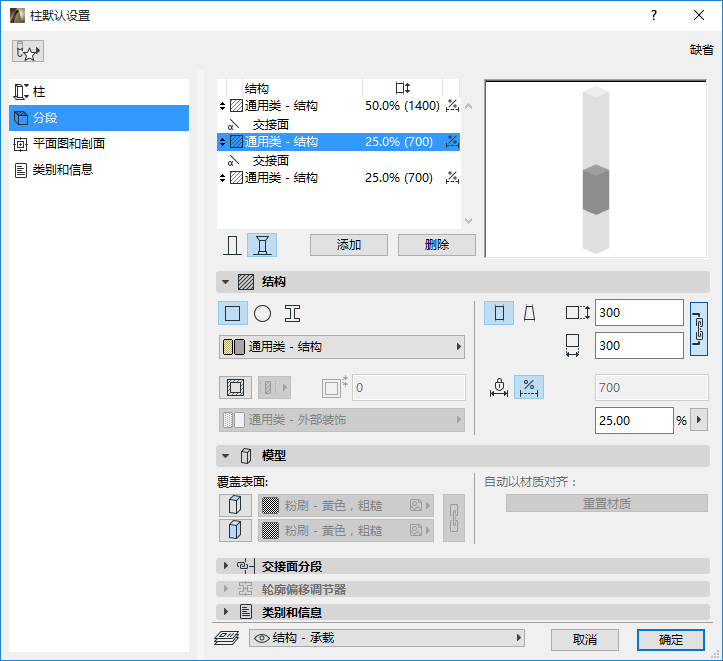Select the 柱 page in sidebar
The width and height of the screenshot is (723, 661).
[99, 92]
